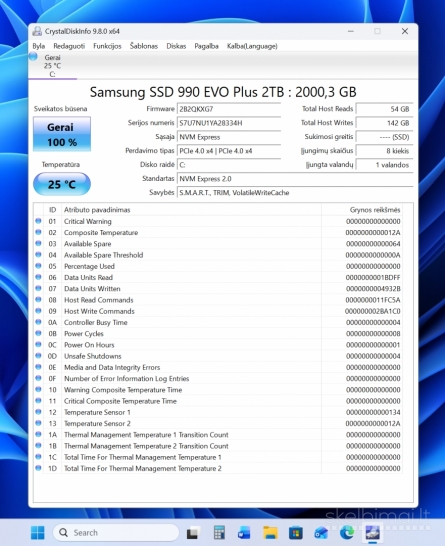Click the Temperature Sensor 2 status dot

pyautogui.click(x=38, y=423)
